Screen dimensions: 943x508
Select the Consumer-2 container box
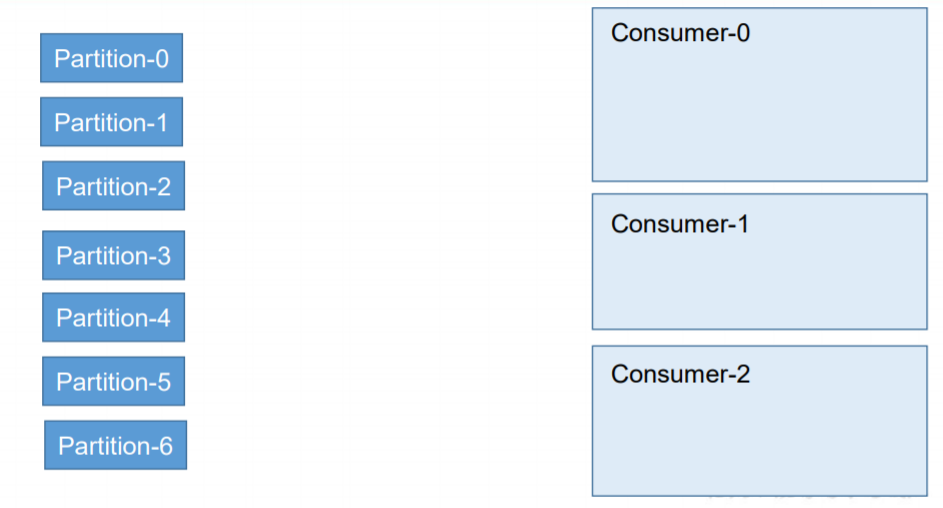pyautogui.click(x=760, y=421)
